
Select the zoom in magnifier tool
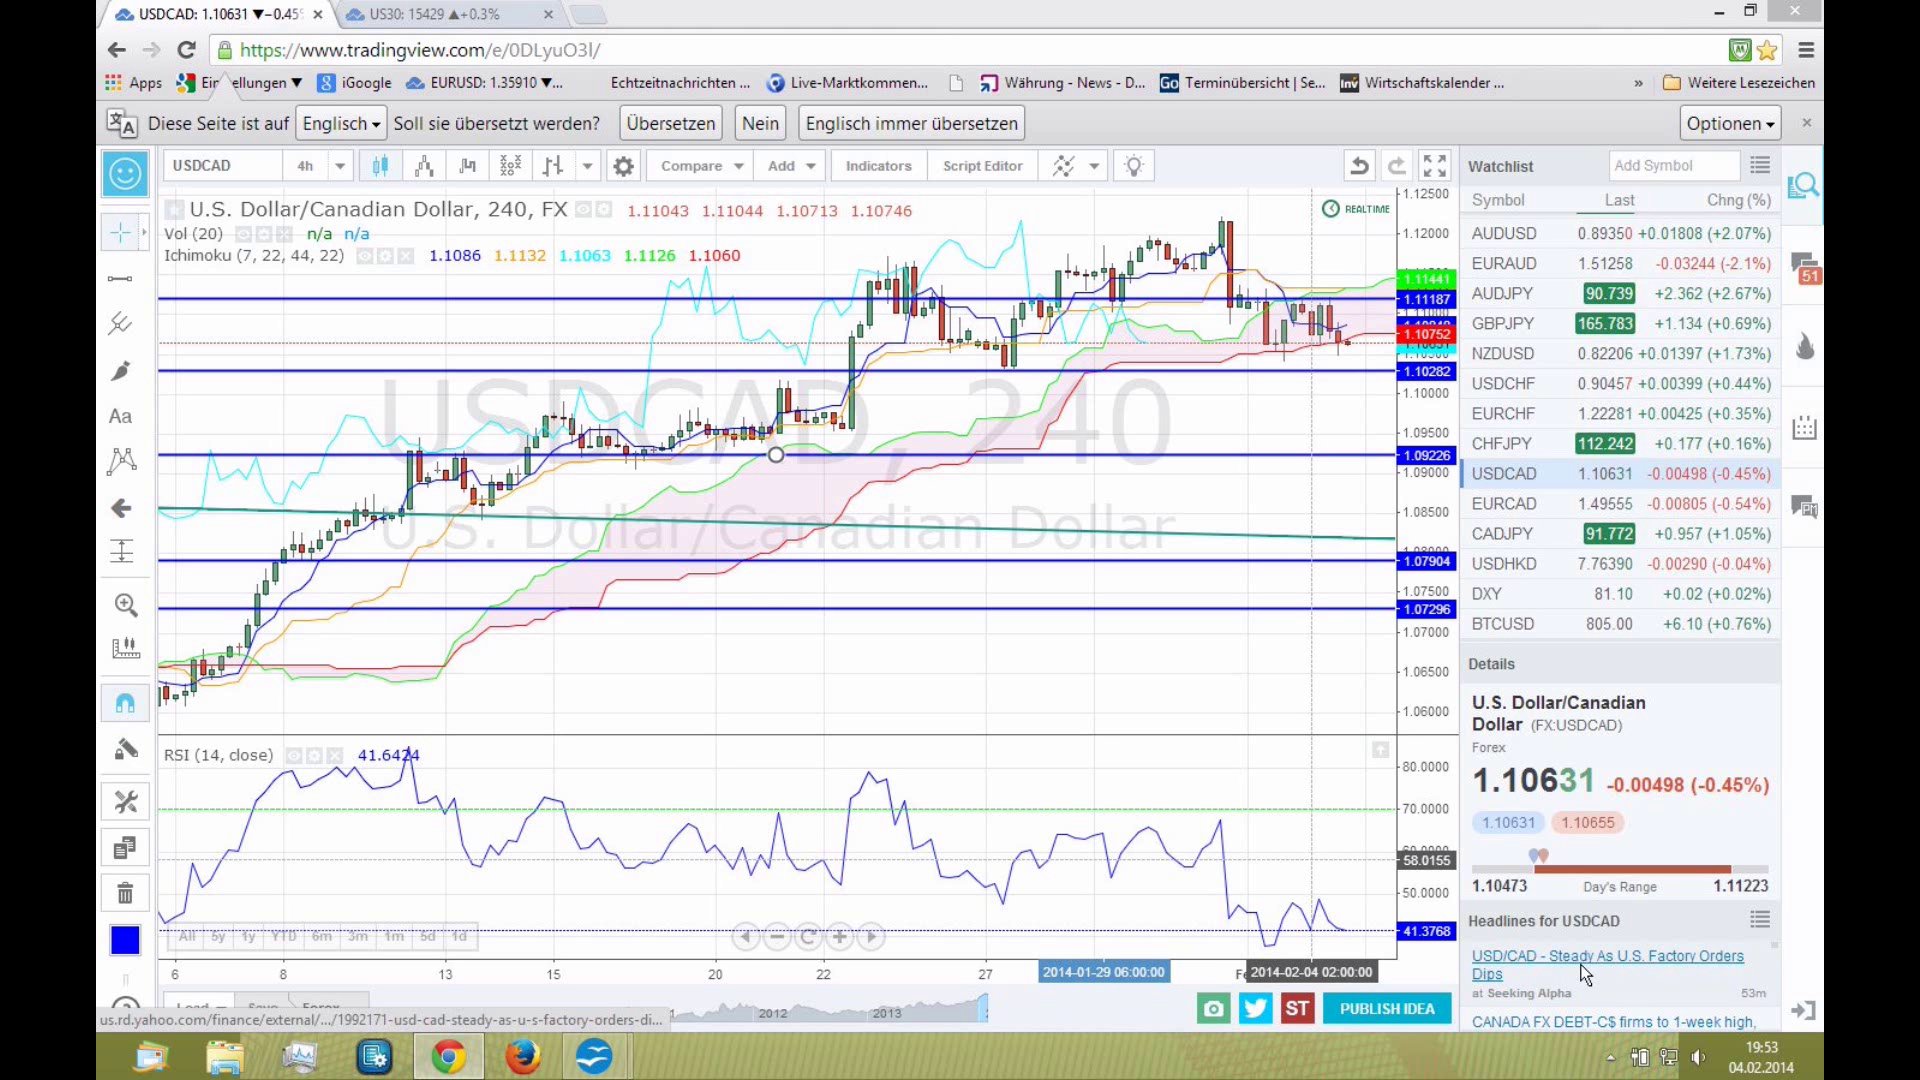click(x=125, y=605)
